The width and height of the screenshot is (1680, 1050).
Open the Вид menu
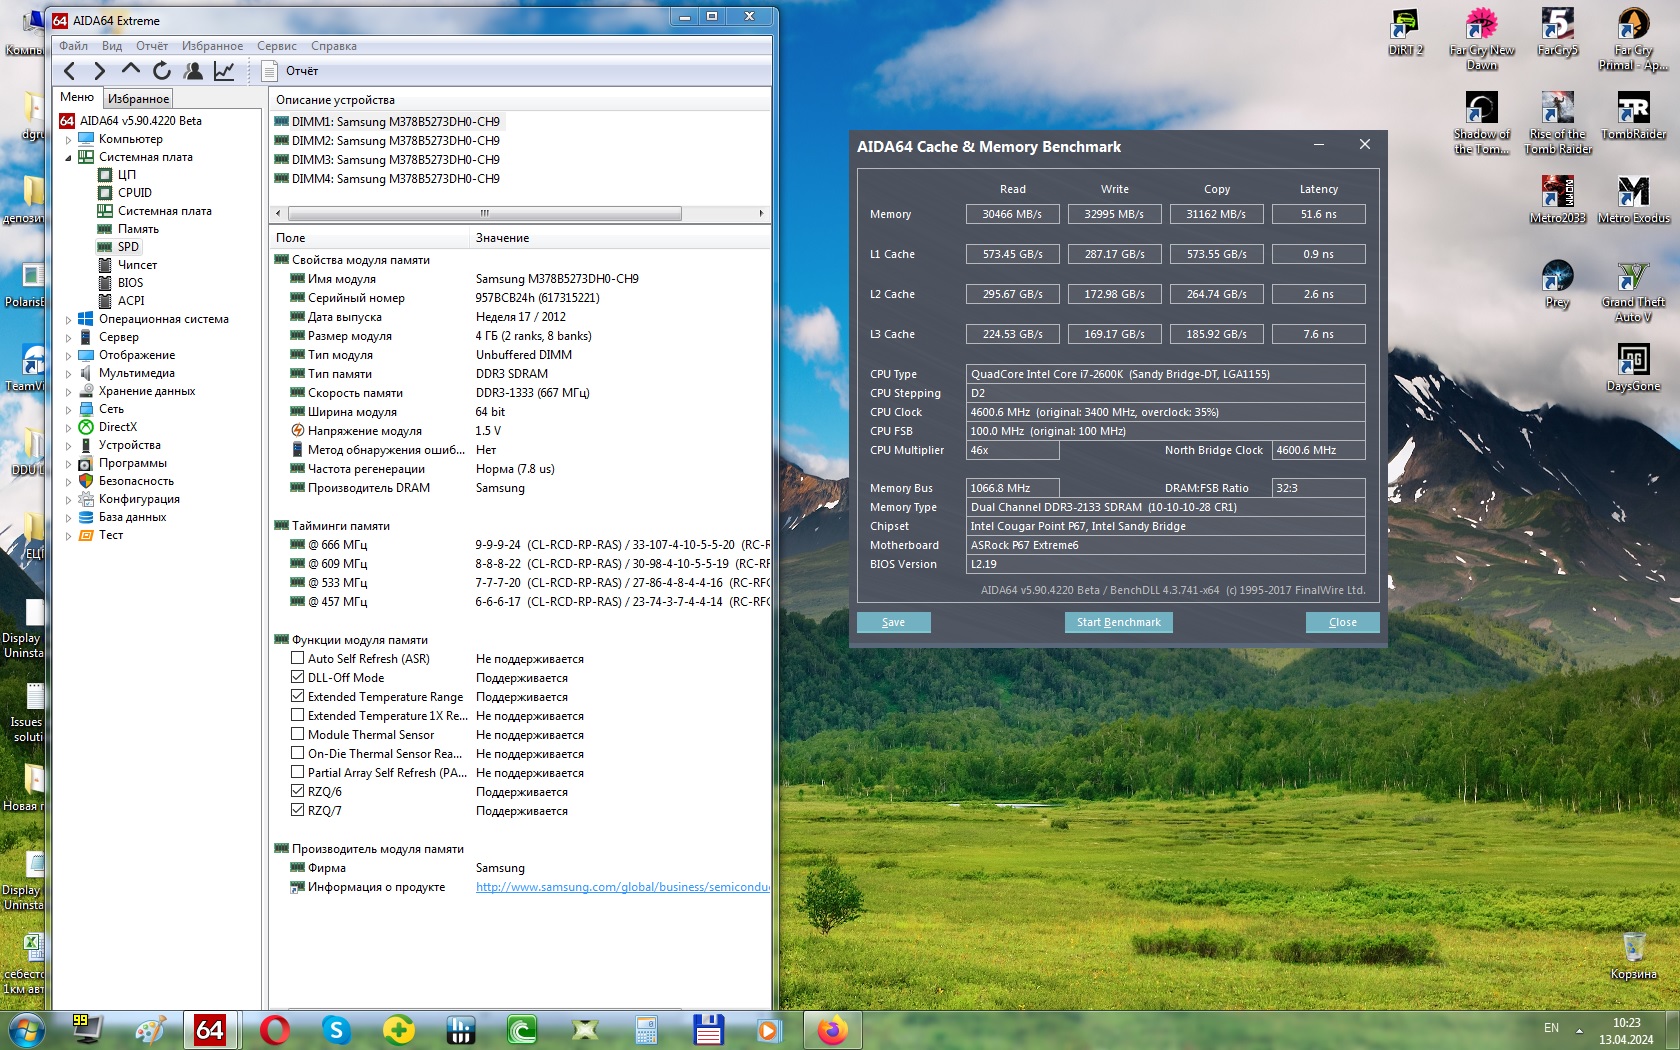pyautogui.click(x=112, y=46)
